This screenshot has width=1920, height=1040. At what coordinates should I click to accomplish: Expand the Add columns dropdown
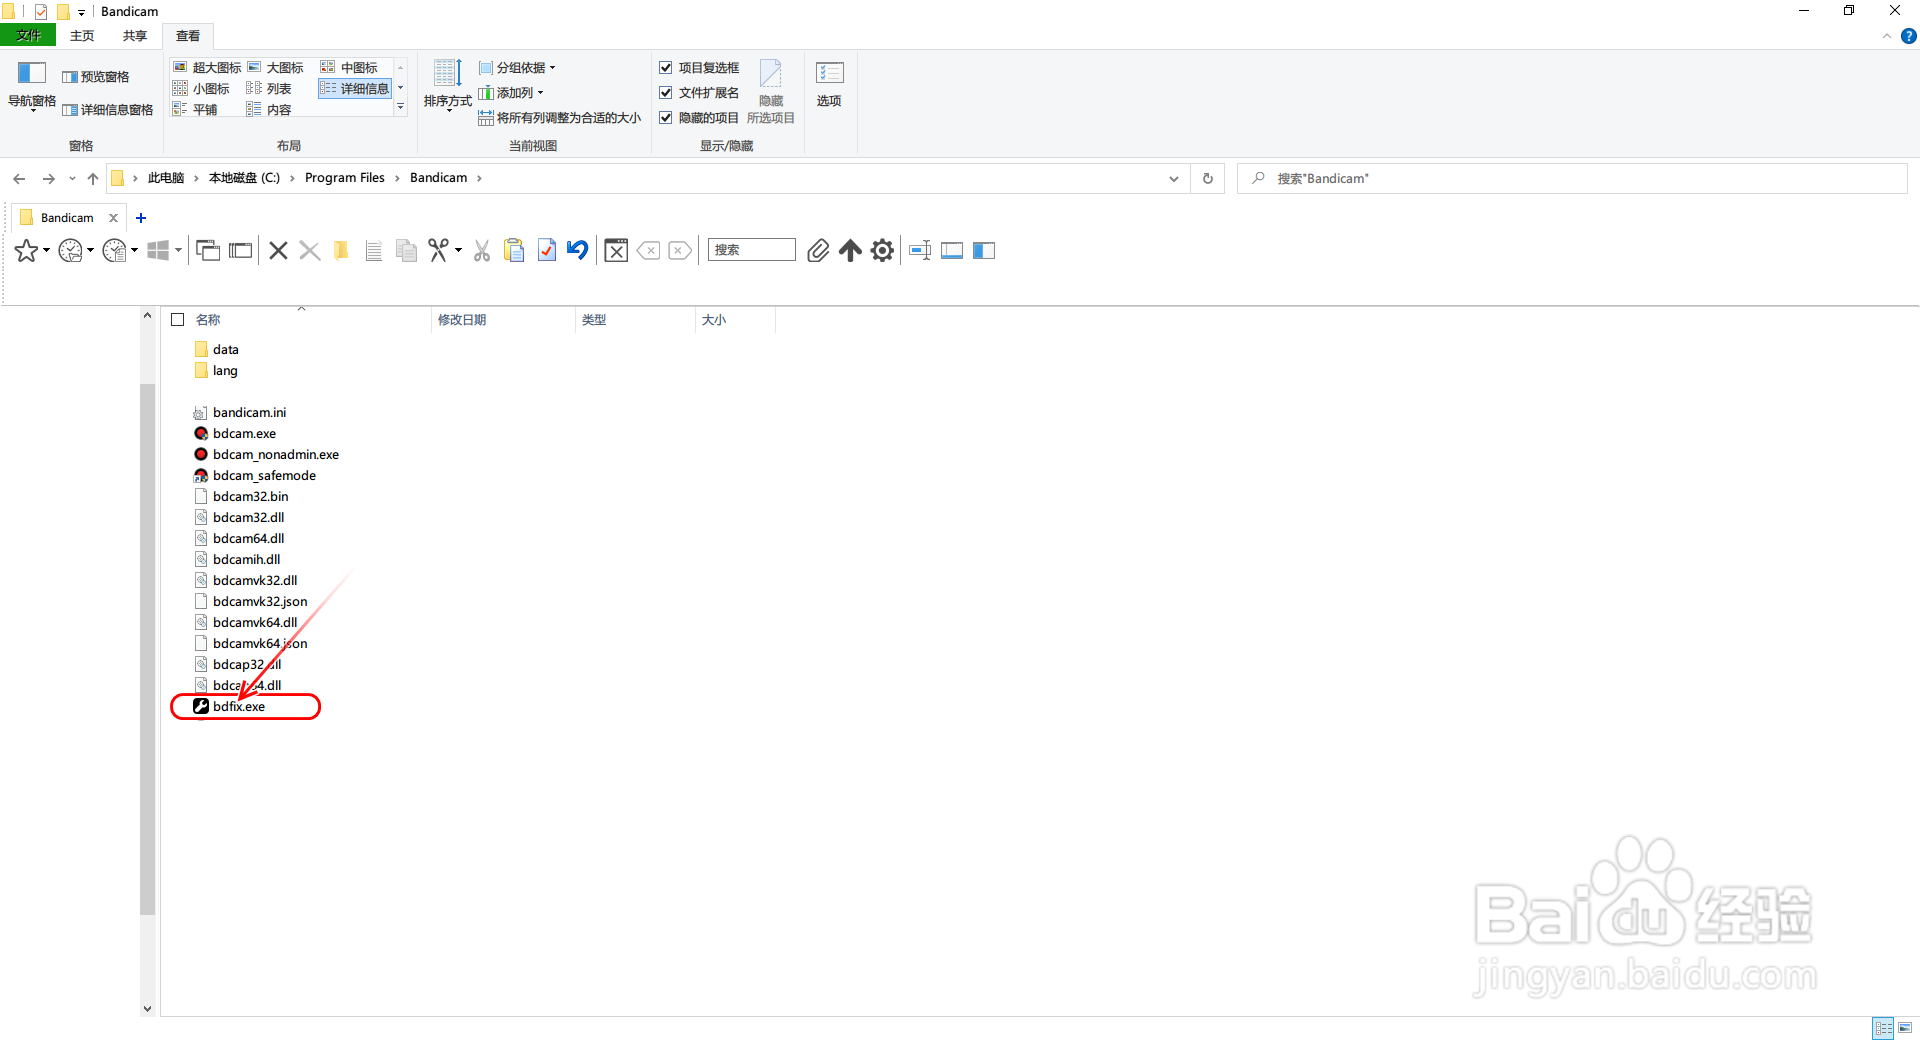click(x=511, y=93)
